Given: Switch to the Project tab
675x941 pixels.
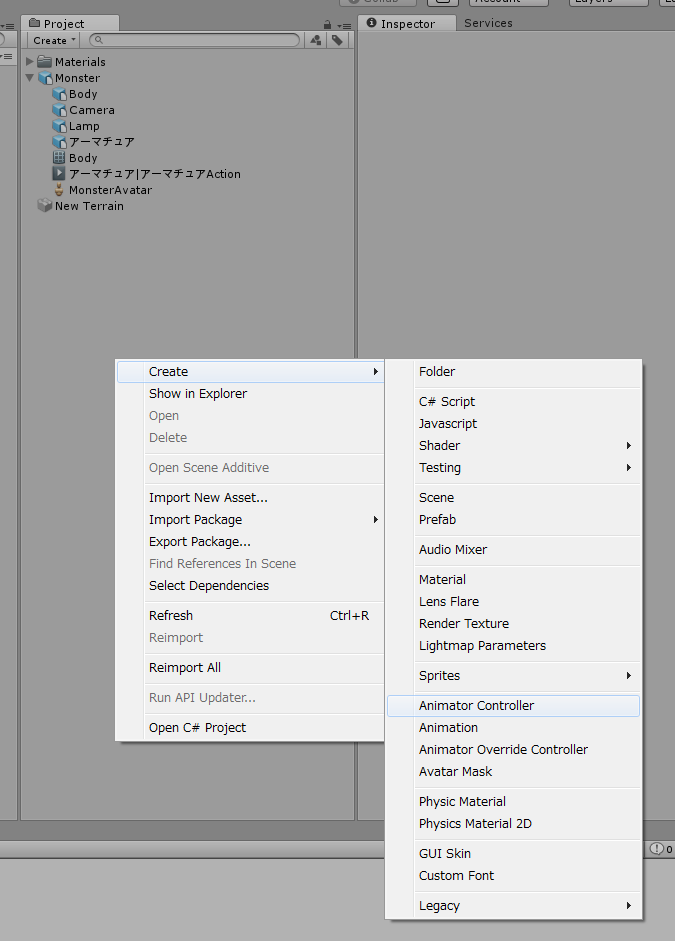Looking at the screenshot, I should [70, 23].
